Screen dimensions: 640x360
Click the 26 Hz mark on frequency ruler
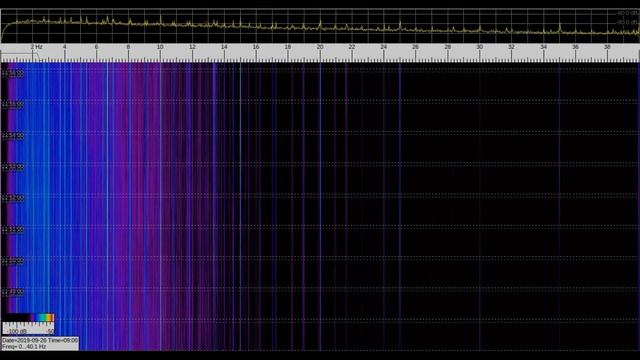[416, 47]
